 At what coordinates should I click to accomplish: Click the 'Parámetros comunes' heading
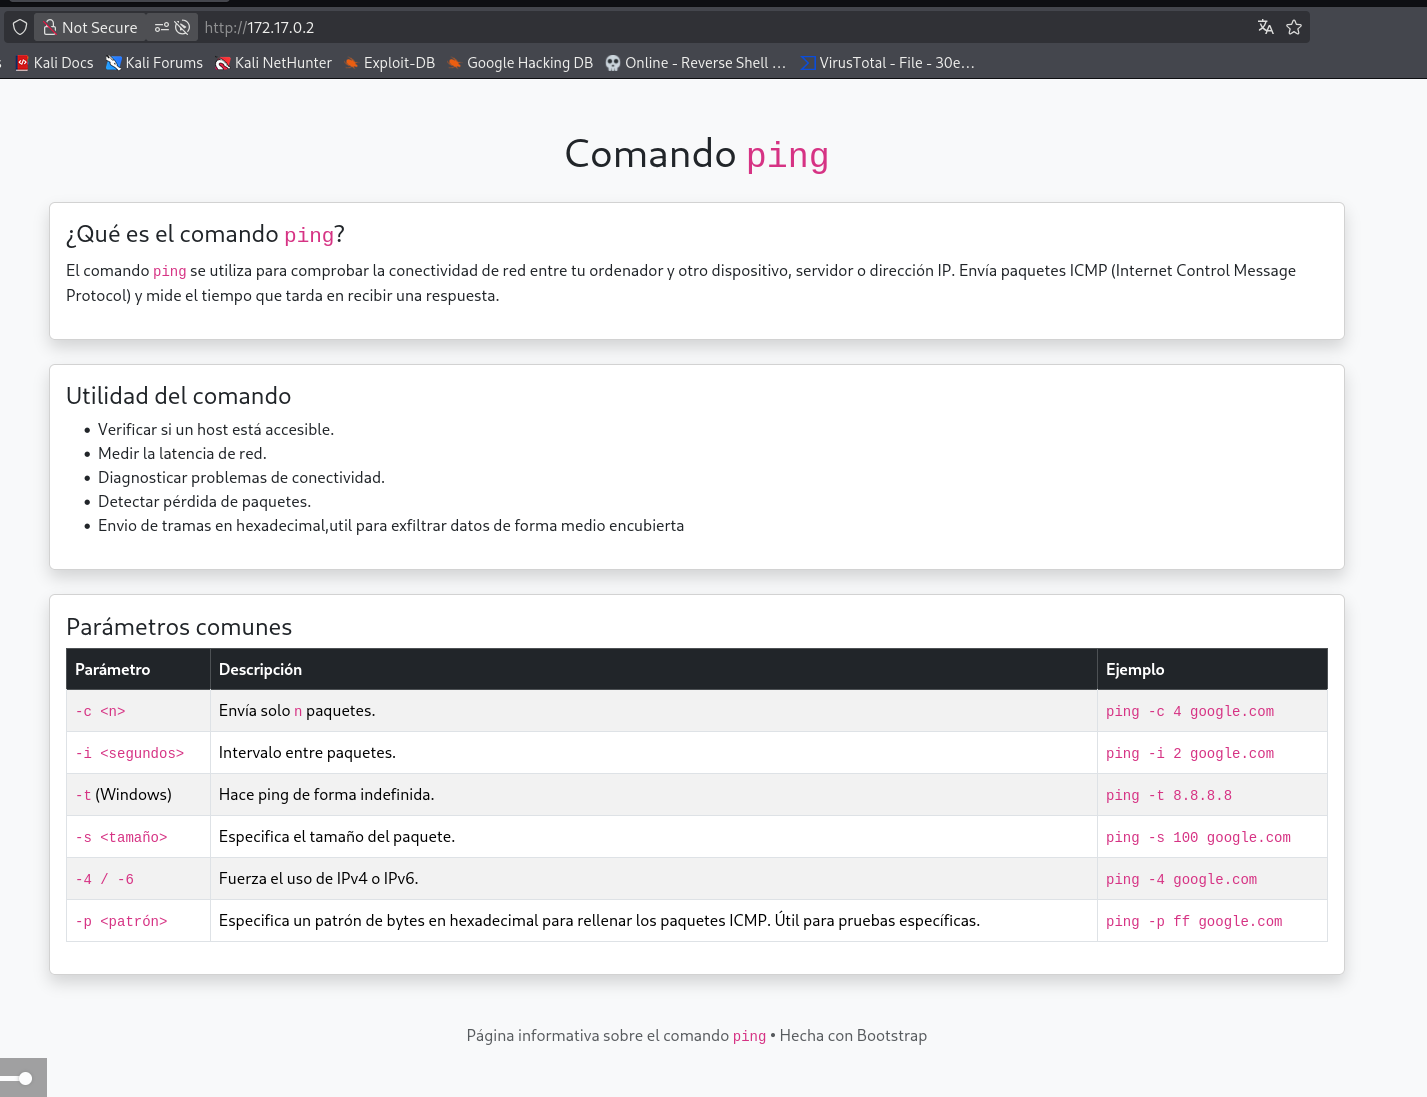[179, 627]
